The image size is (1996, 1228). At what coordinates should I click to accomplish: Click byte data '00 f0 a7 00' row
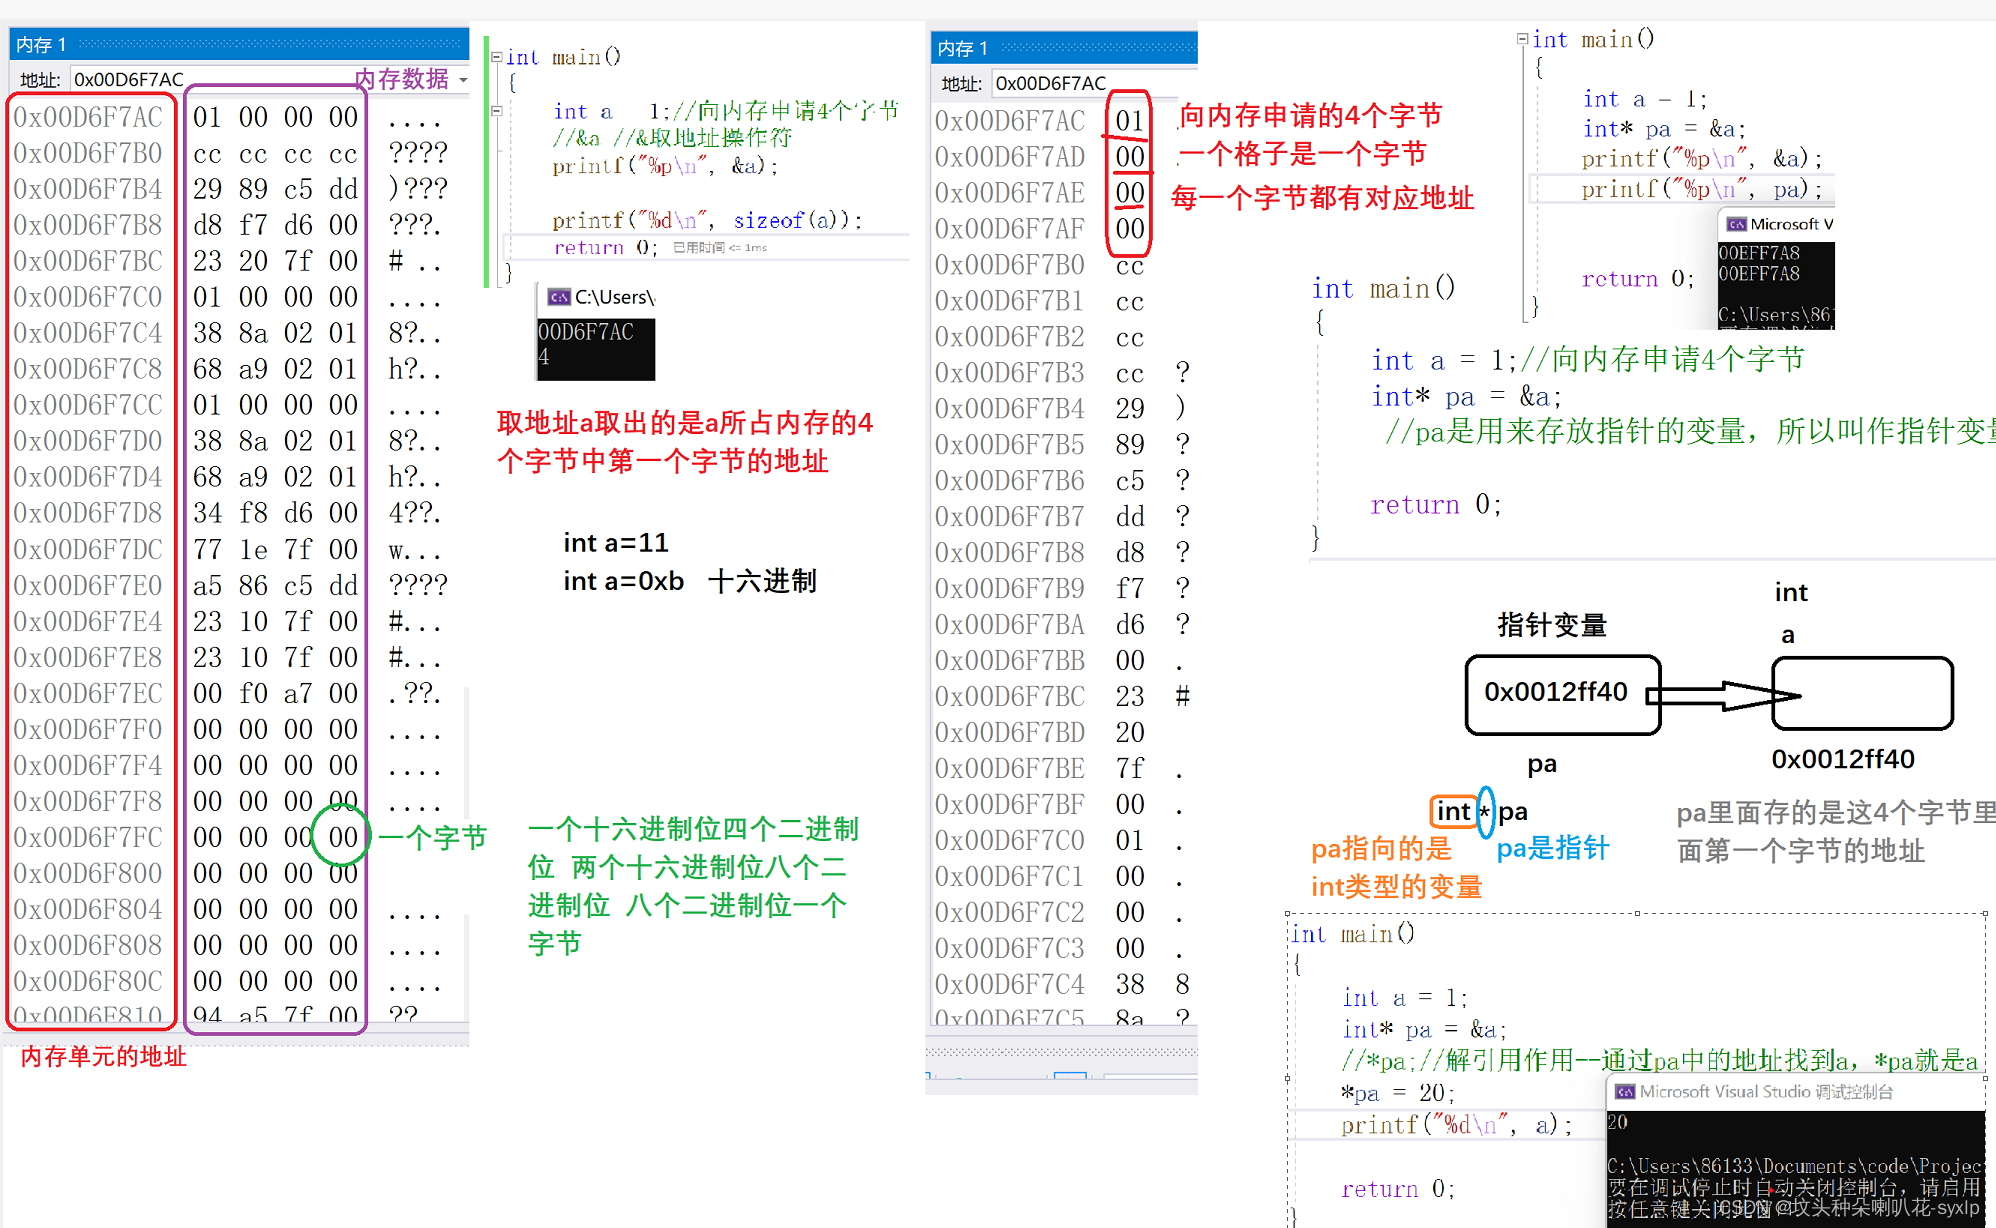275,693
